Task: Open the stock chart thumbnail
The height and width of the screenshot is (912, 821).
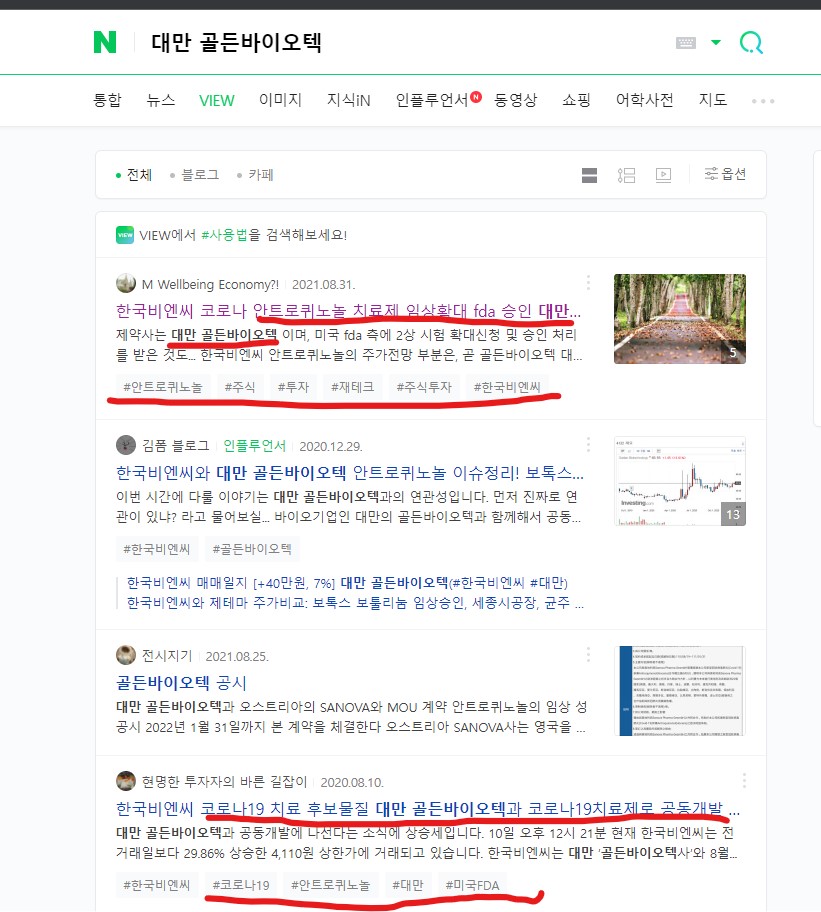Action: (680, 481)
